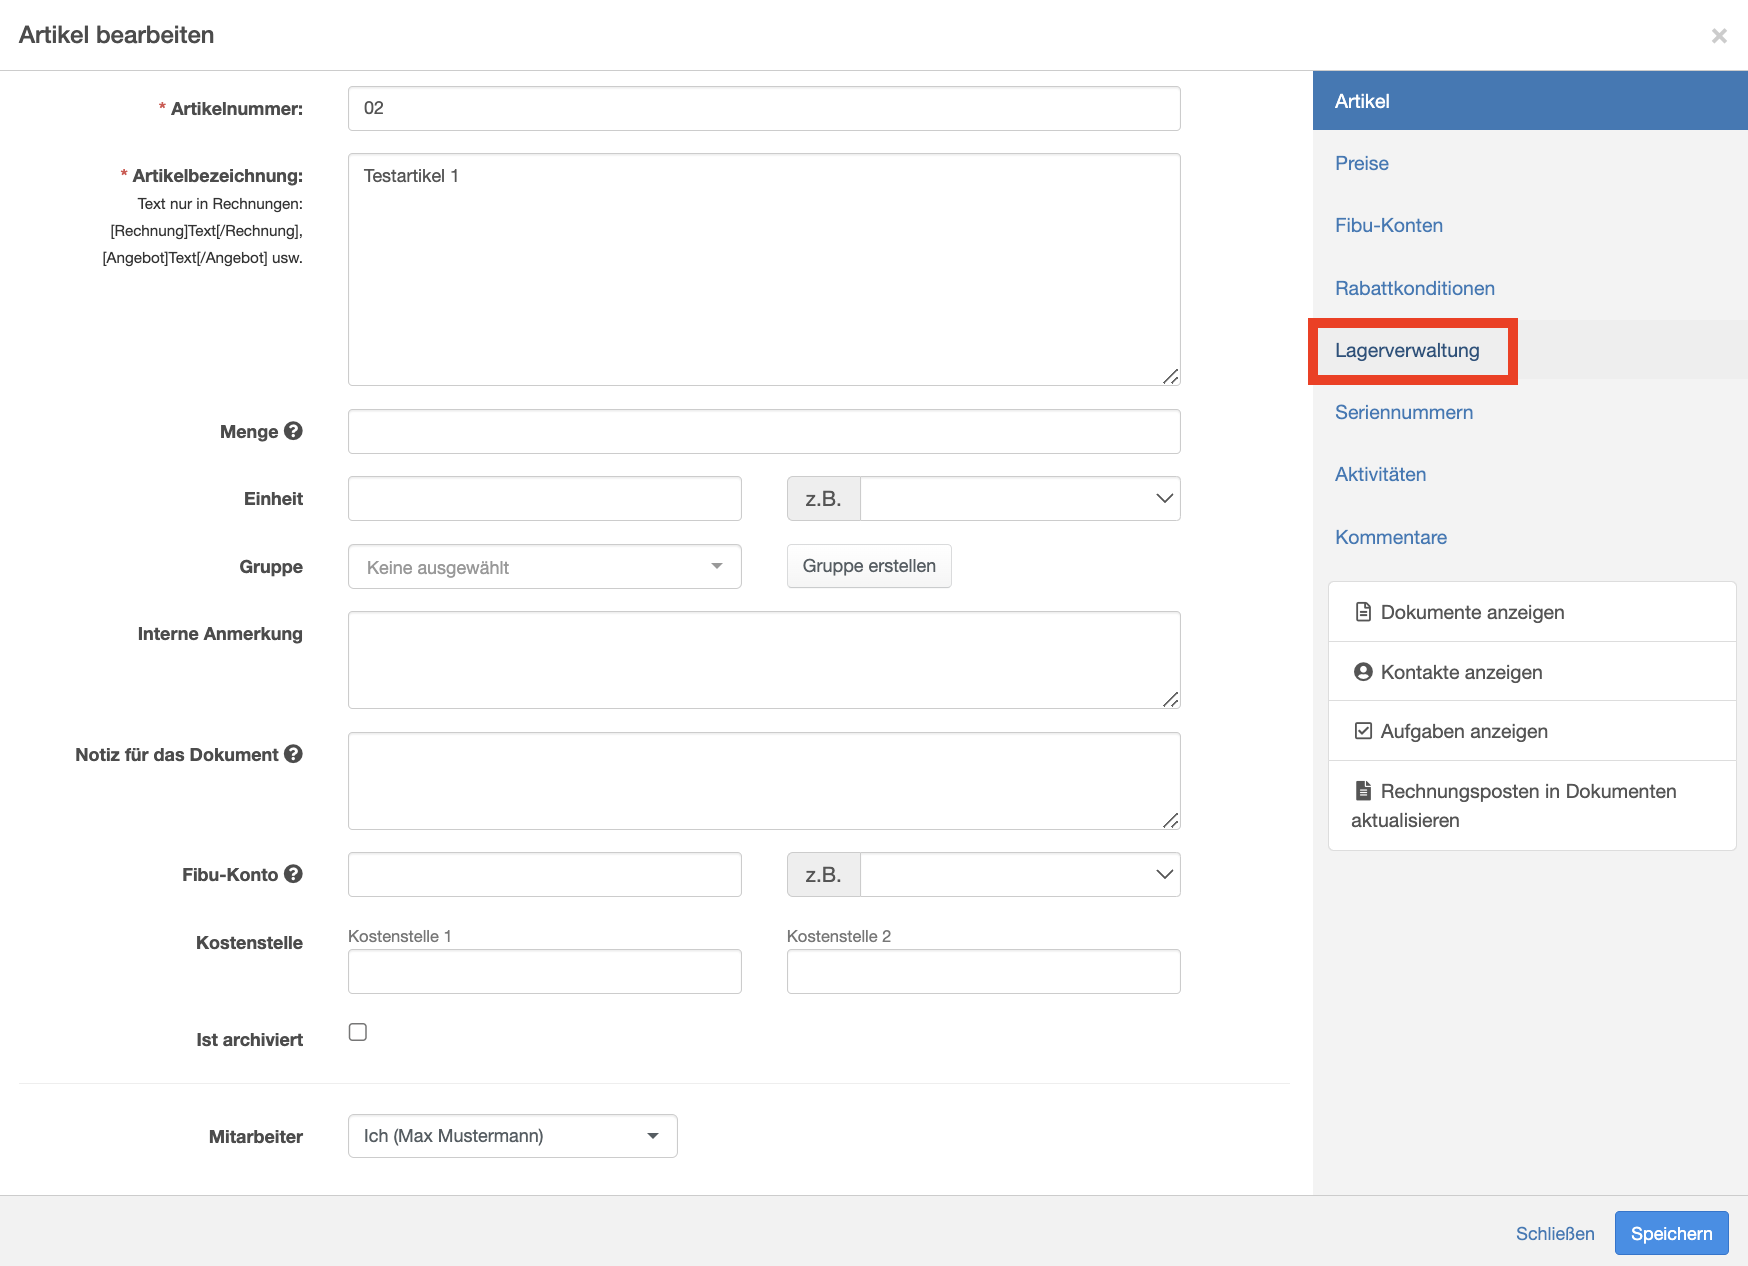
Task: Open the Fibu-Konto z.B. dropdown
Action: [x=1019, y=875]
